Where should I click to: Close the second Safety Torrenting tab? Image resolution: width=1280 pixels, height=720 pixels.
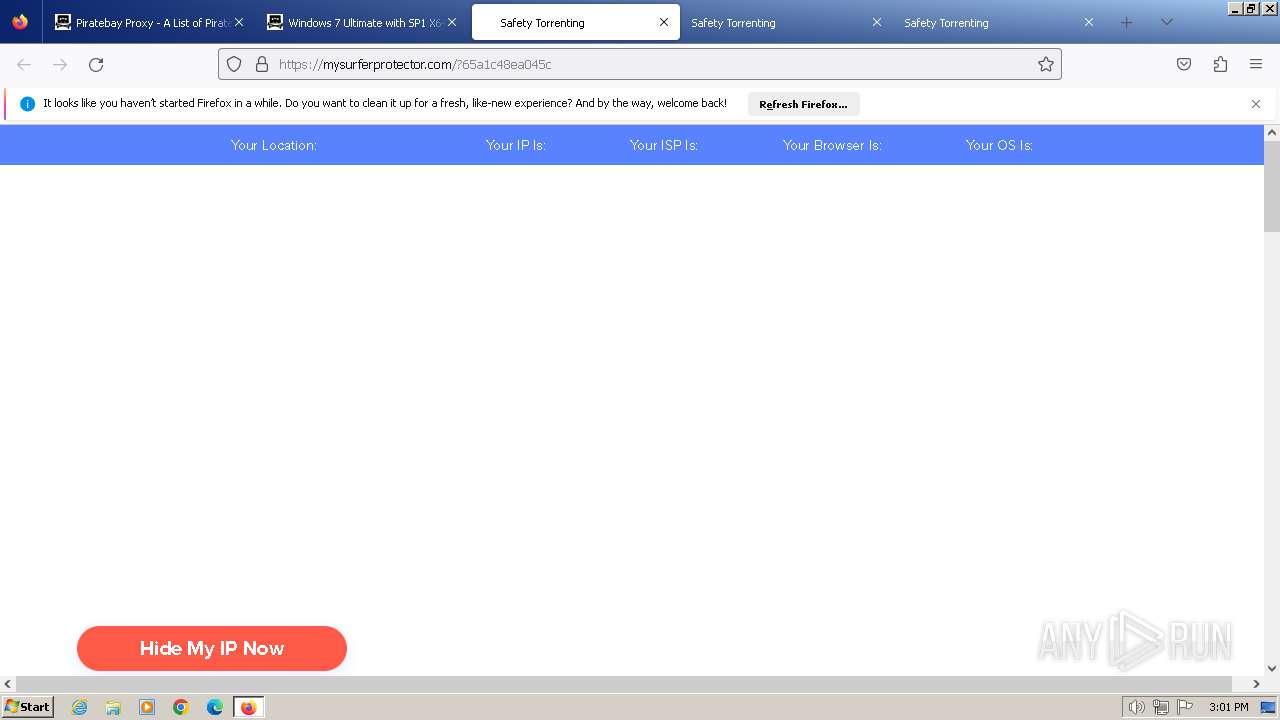tap(876, 22)
